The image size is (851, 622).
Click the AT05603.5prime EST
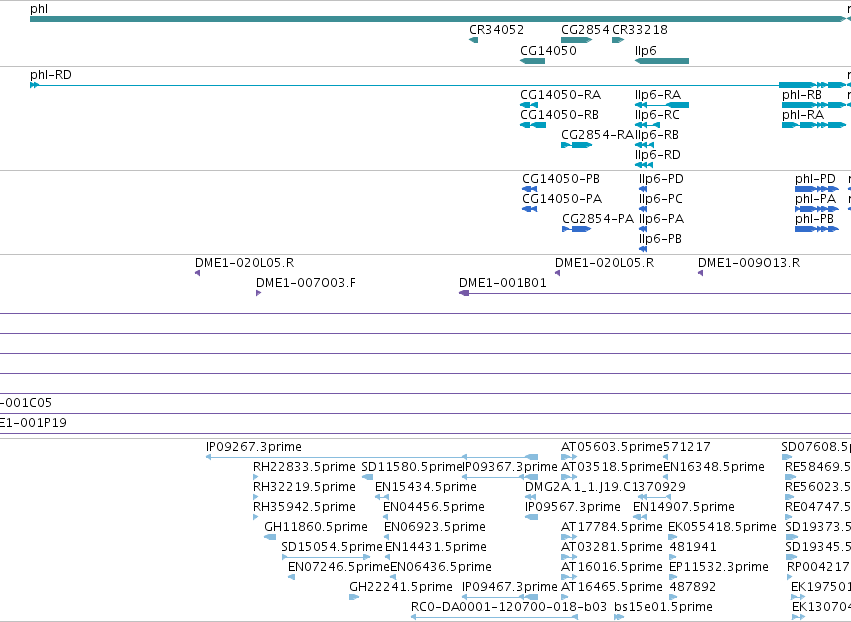(x=569, y=457)
